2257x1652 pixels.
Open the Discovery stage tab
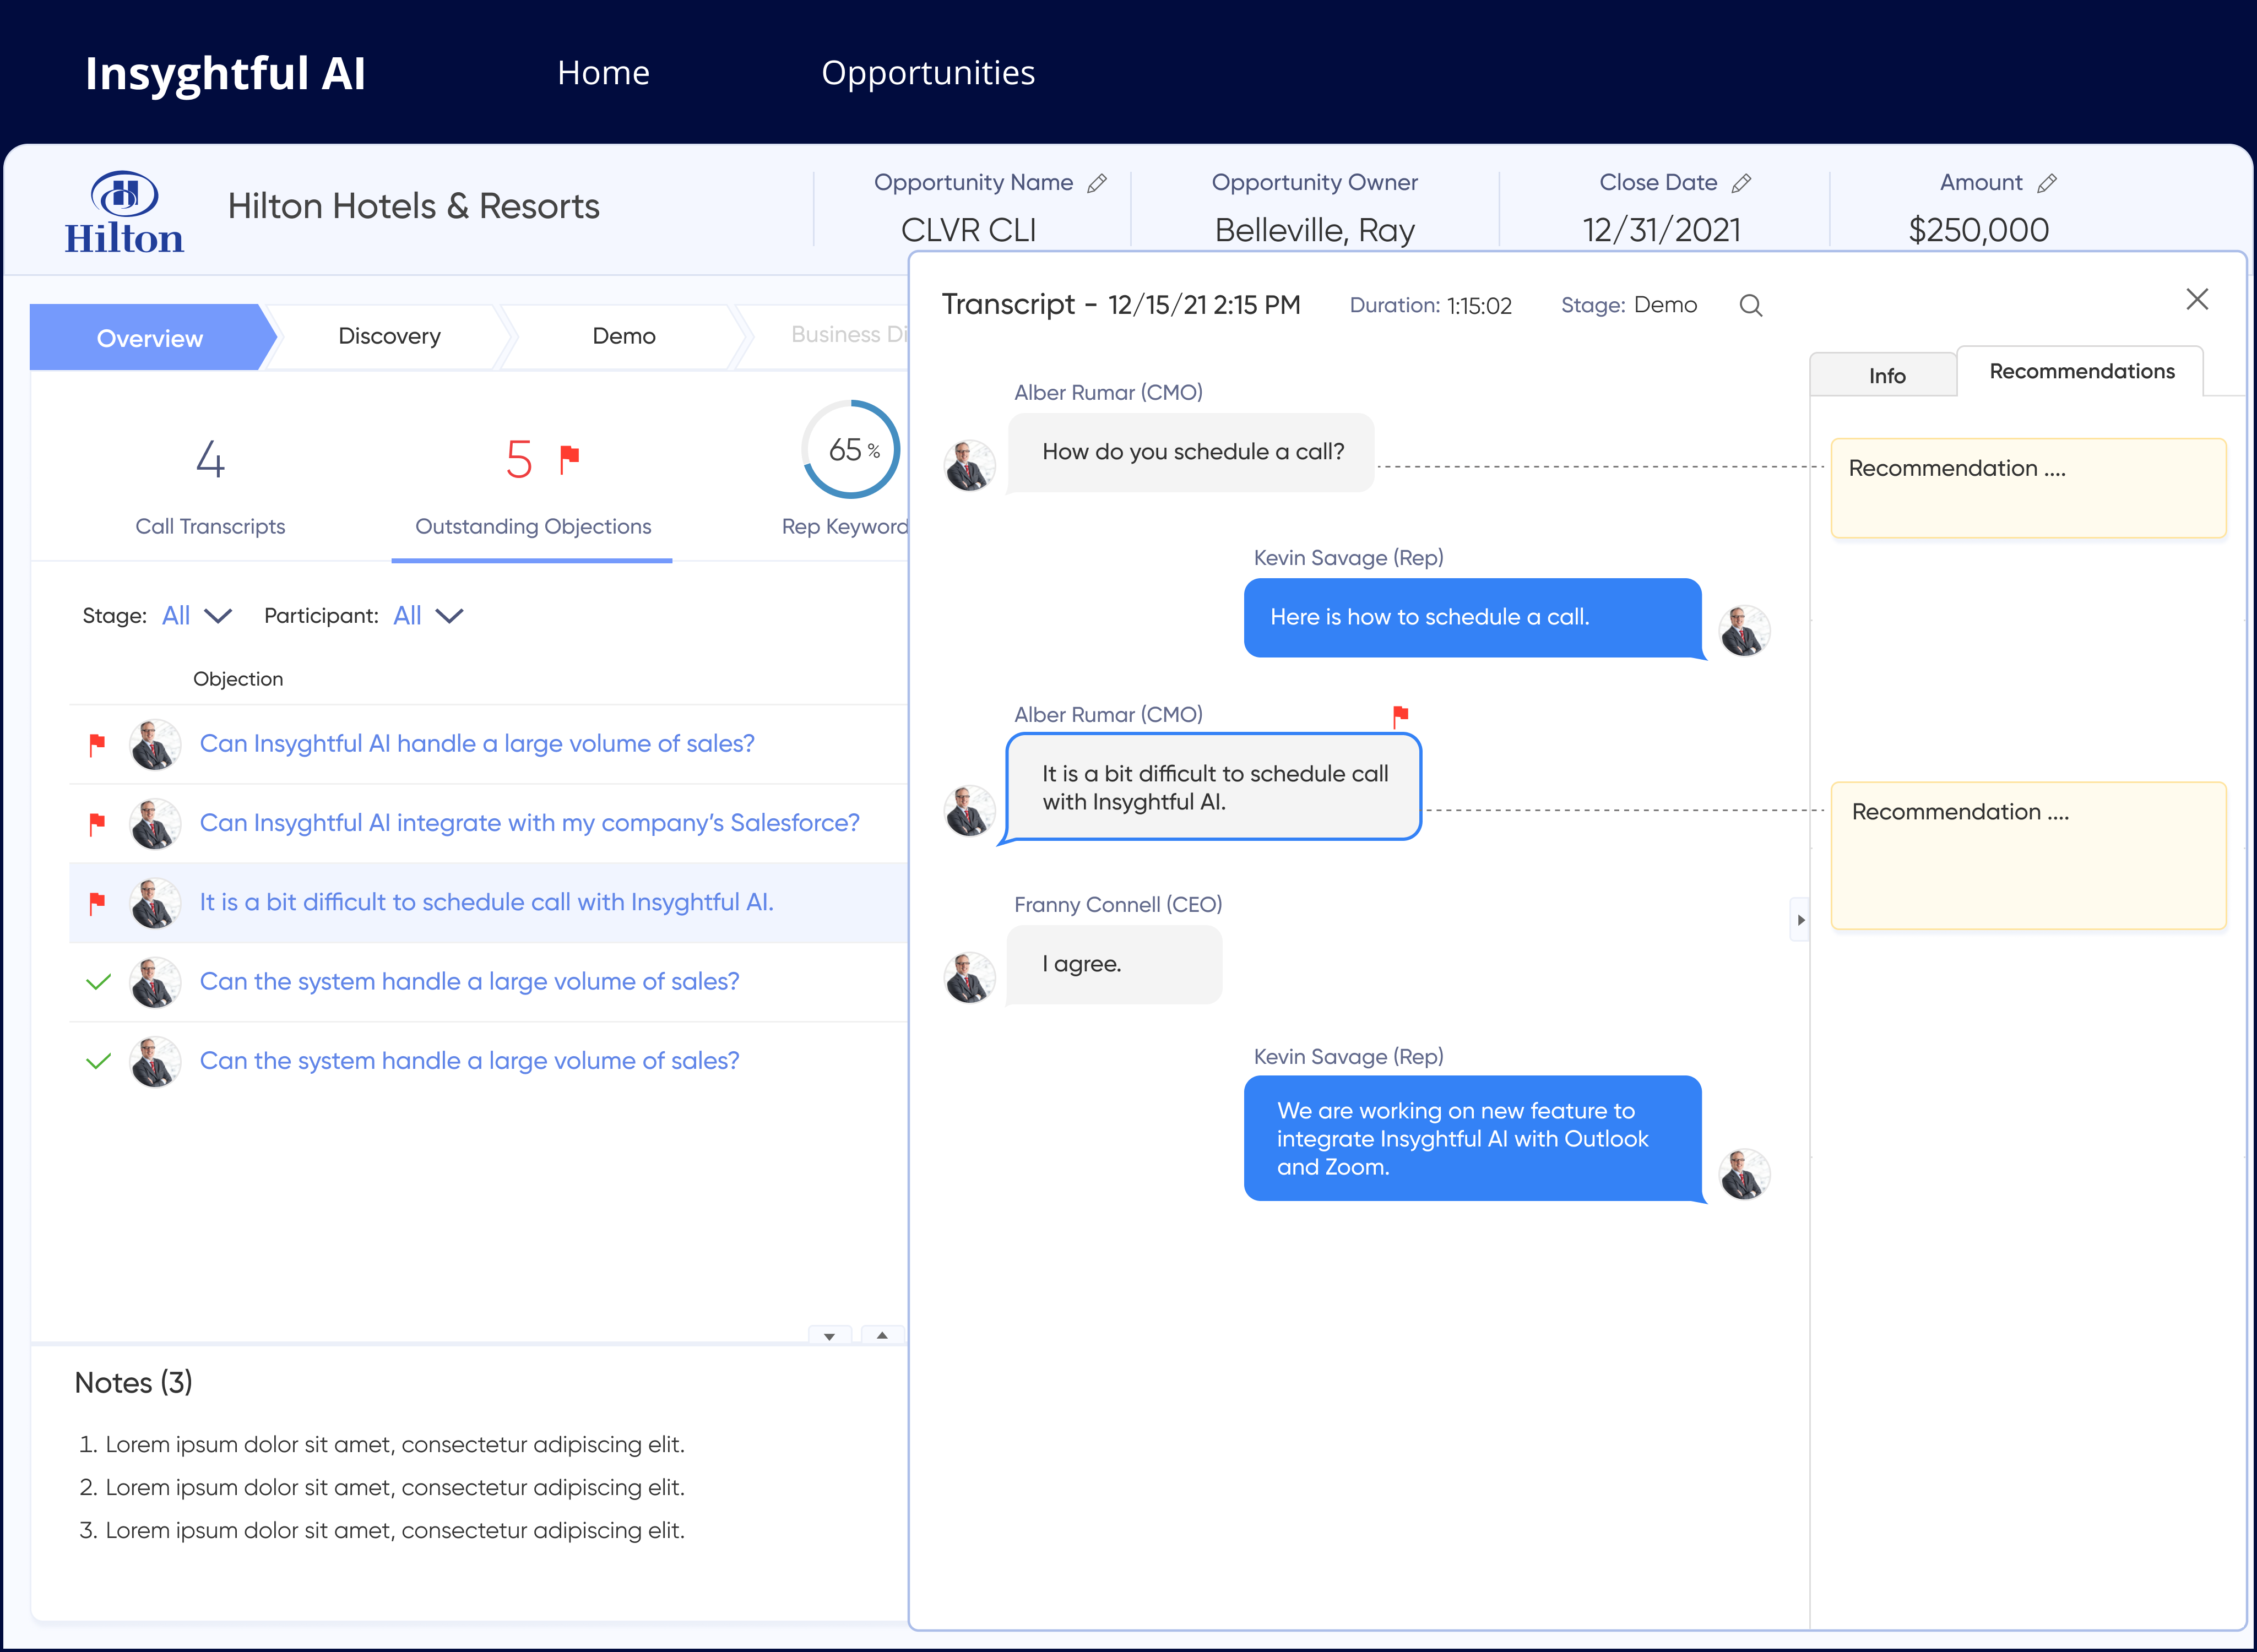click(389, 336)
